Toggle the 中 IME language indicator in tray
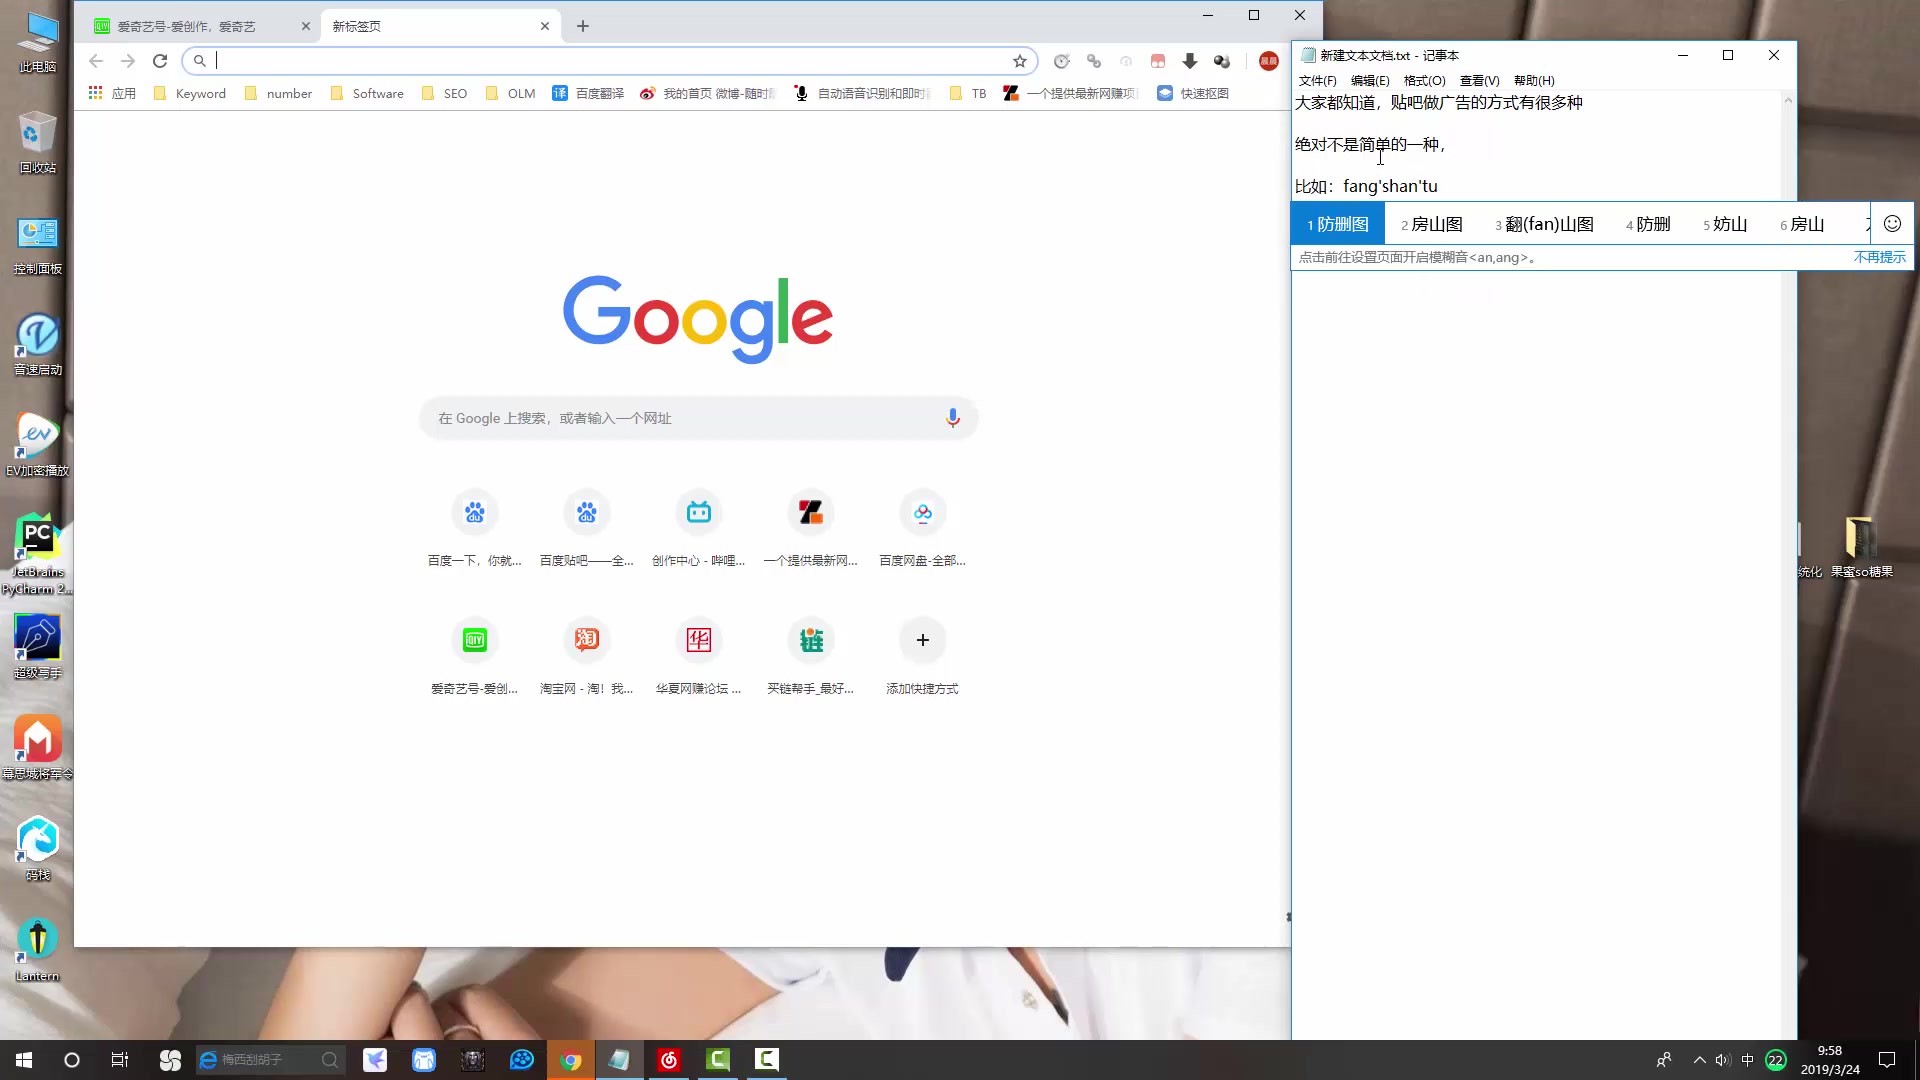 [x=1747, y=1060]
